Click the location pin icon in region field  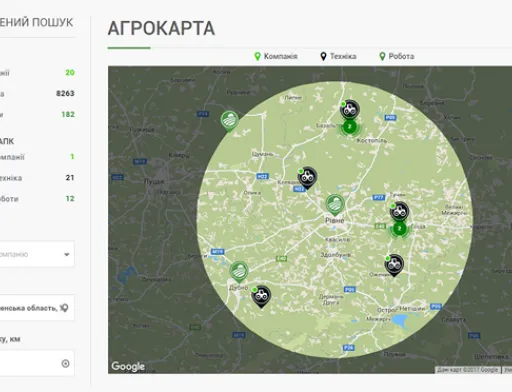pyautogui.click(x=64, y=308)
